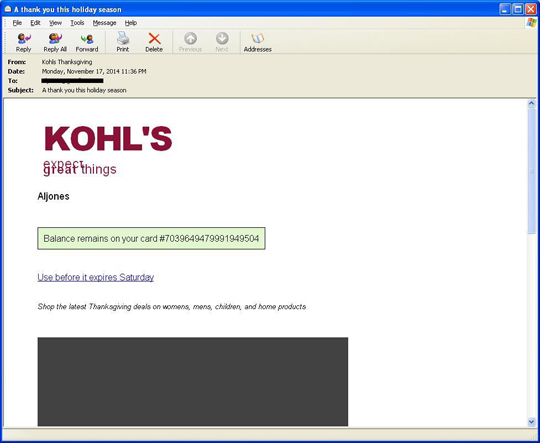Click the Reply toolbar icon

[23, 42]
